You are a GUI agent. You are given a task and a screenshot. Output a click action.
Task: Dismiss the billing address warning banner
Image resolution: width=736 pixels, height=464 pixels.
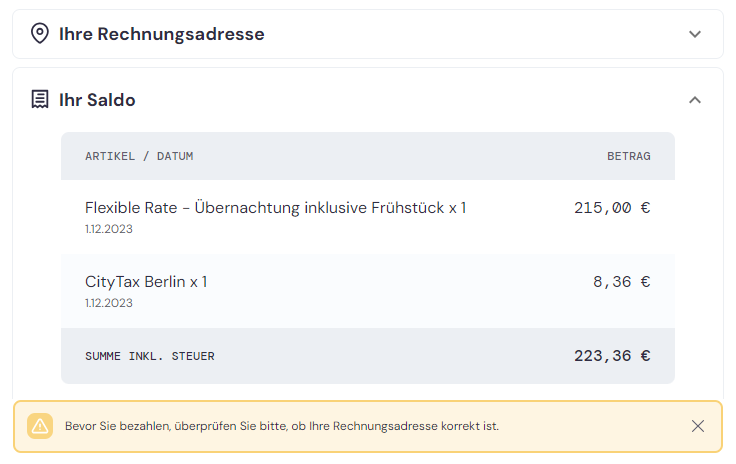(x=698, y=426)
